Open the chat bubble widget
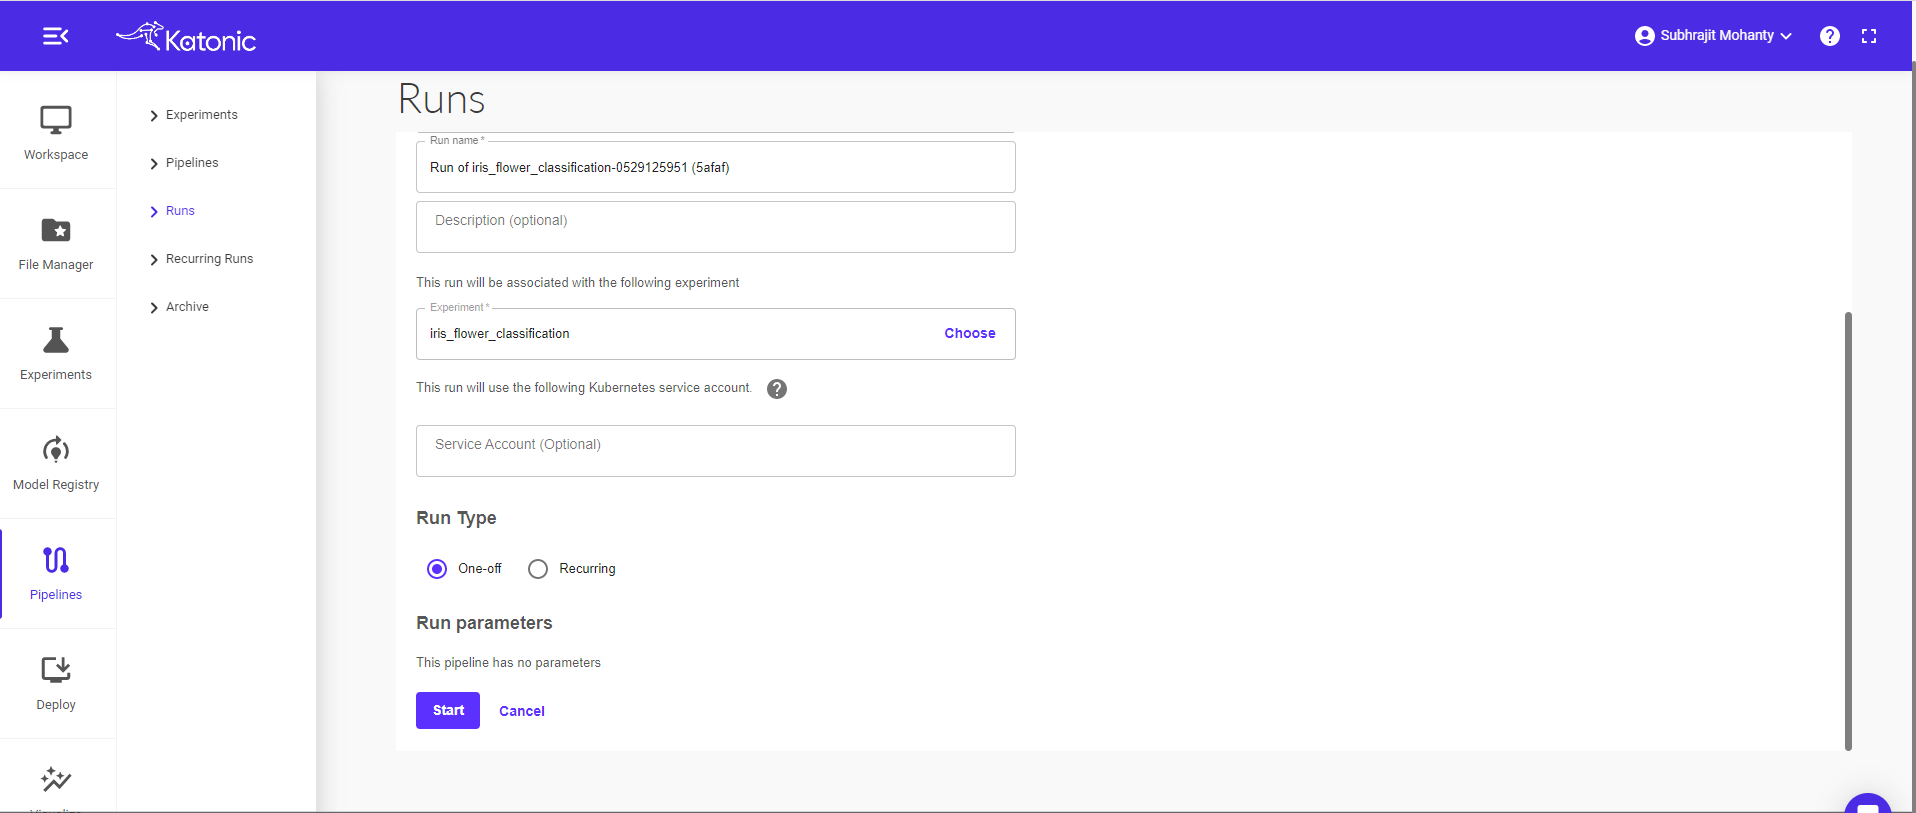 pos(1867,803)
